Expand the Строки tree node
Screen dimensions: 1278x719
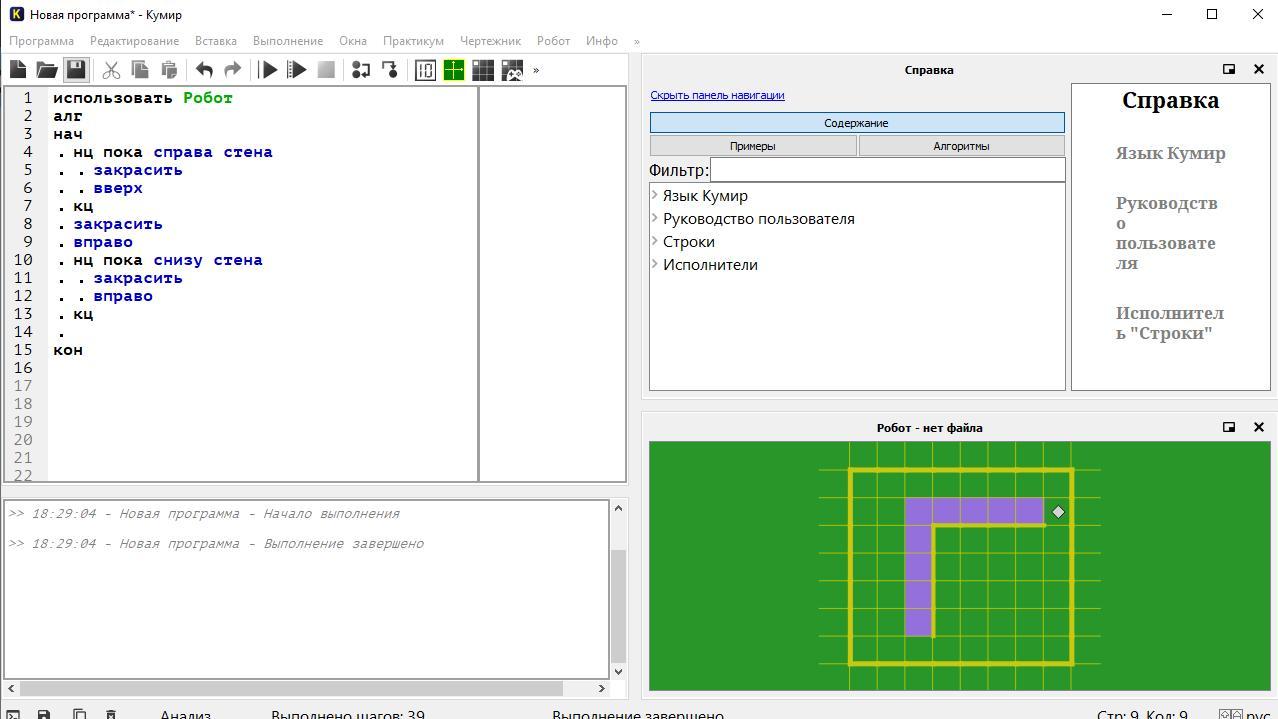click(x=655, y=241)
